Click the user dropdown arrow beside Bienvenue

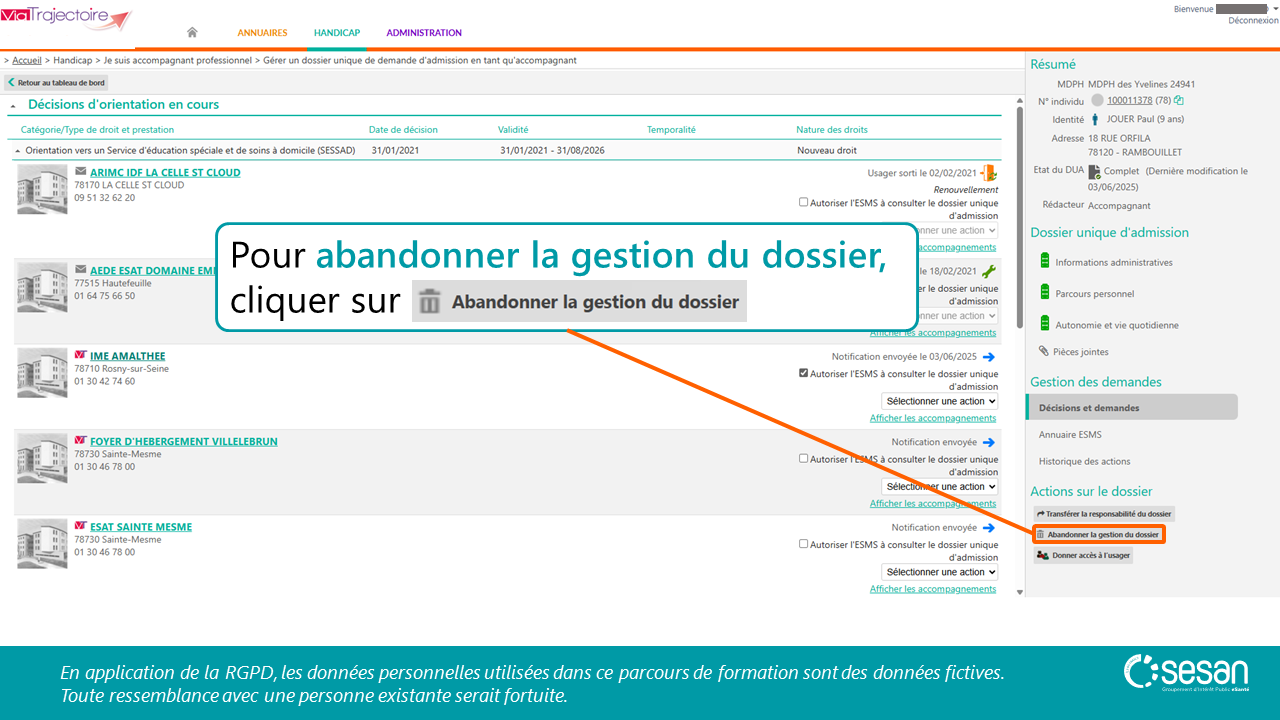click(1276, 8)
